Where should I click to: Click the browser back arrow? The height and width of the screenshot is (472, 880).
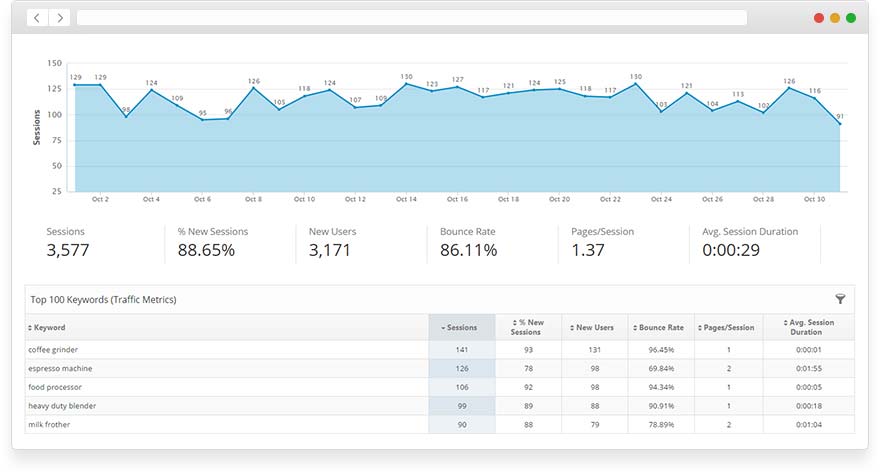pyautogui.click(x=38, y=18)
